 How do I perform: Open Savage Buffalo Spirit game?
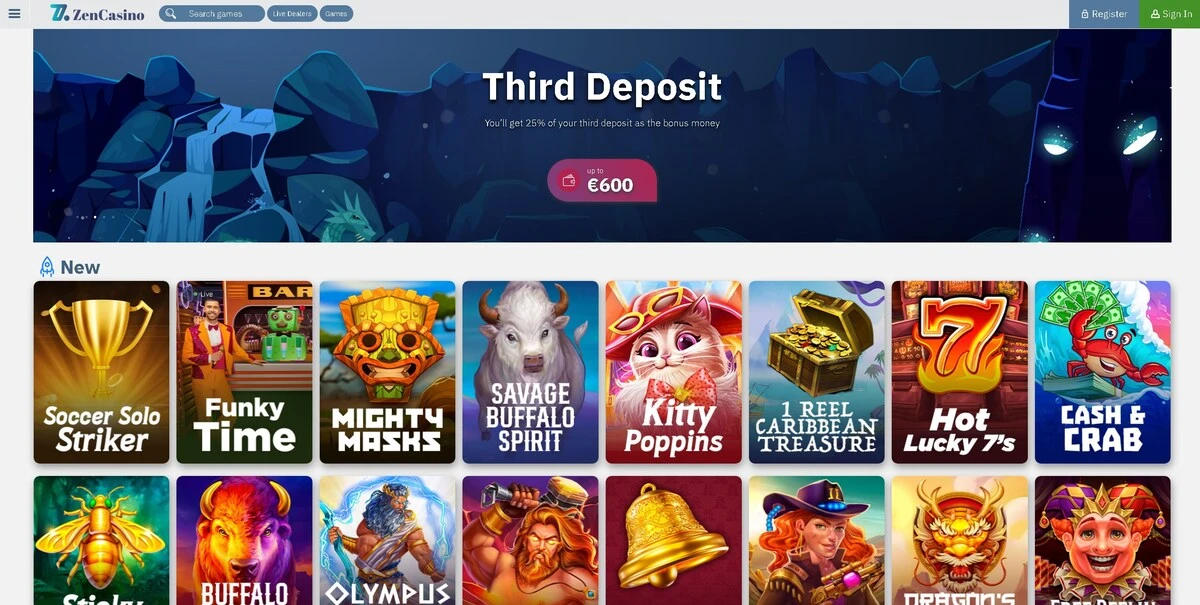coord(531,372)
